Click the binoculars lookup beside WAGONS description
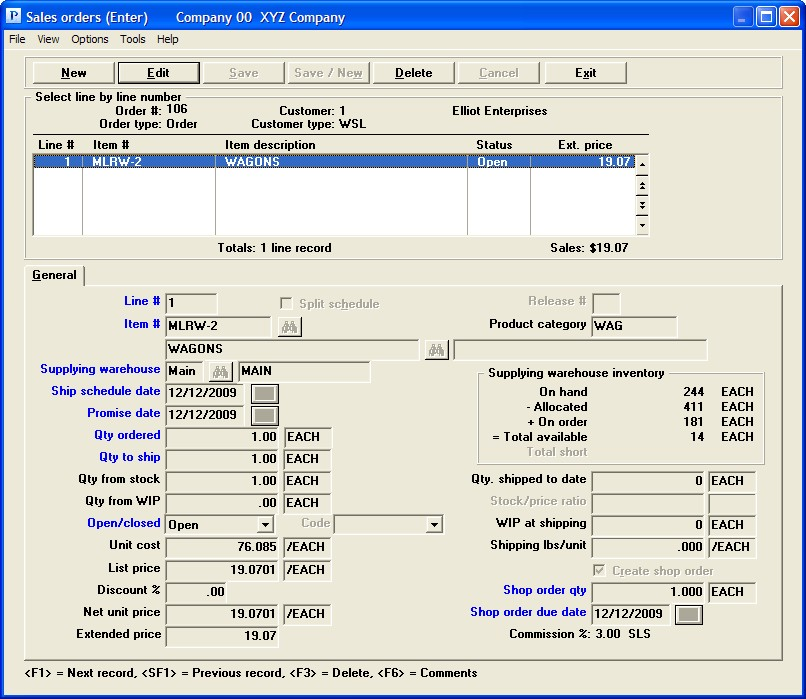This screenshot has height=699, width=806. (435, 350)
